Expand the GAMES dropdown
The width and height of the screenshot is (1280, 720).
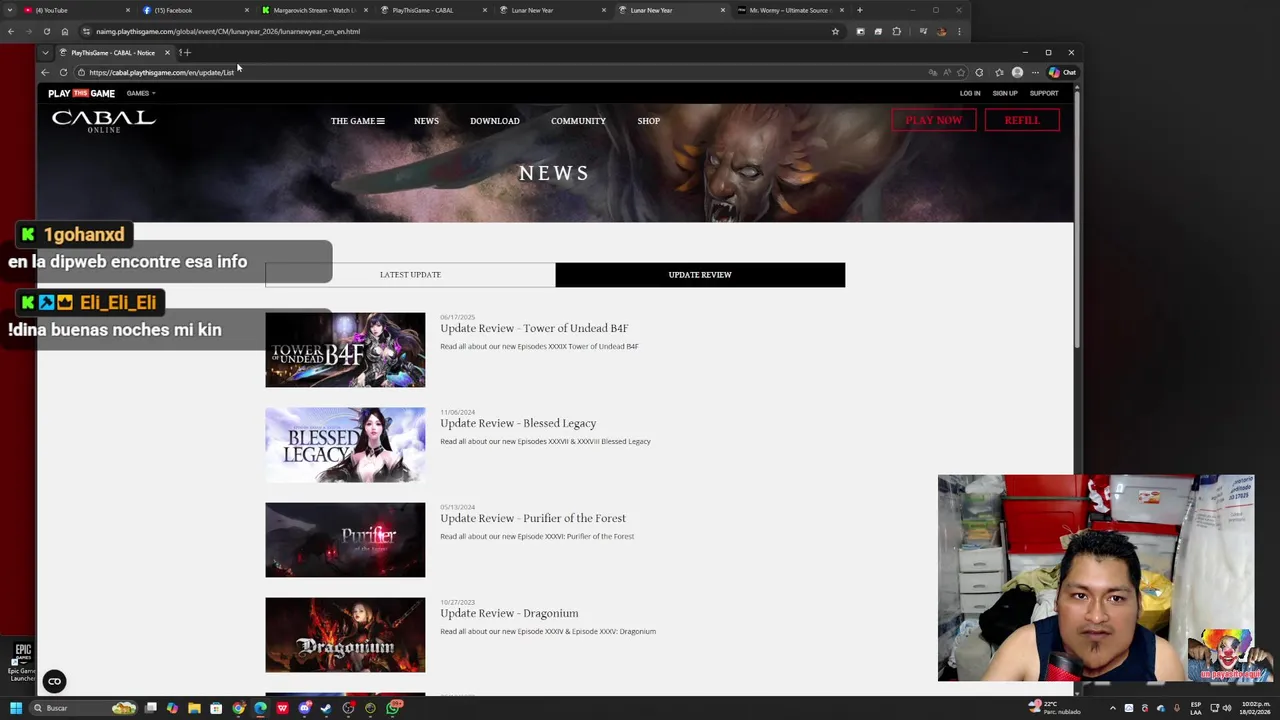point(141,93)
